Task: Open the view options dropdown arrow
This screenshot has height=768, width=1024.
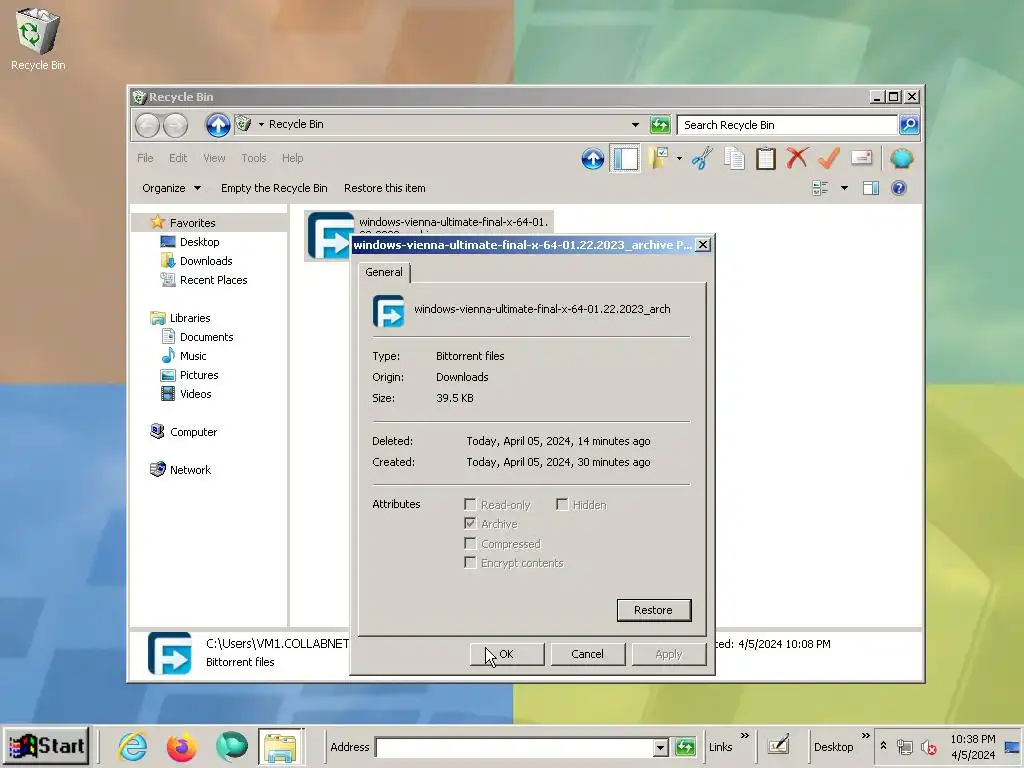Action: [844, 188]
